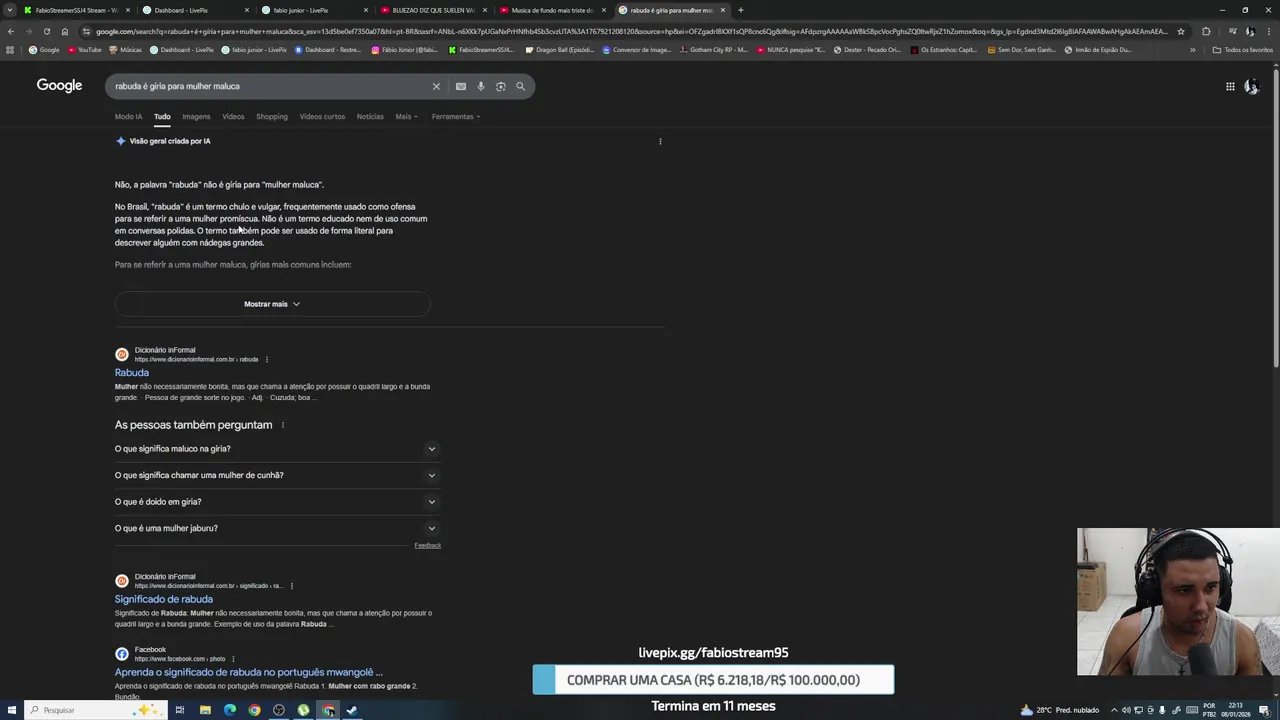Bookmark this page with the star

[1181, 31]
